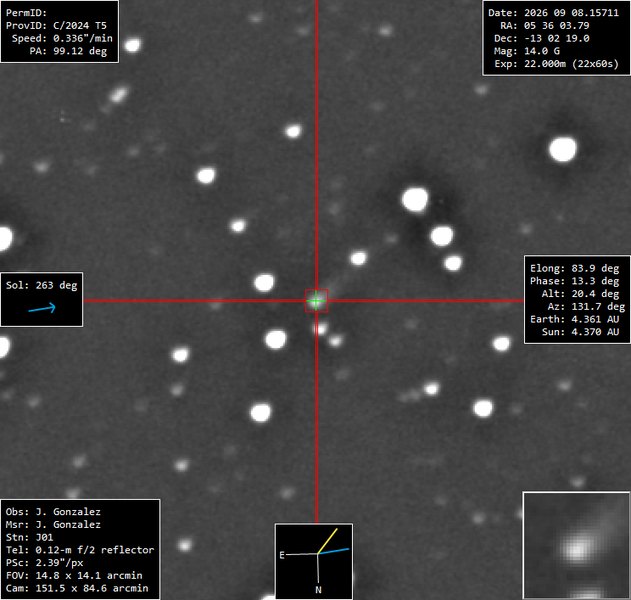The image size is (631, 600).
Task: Click the 'N' label in the compass
Action: coord(318,590)
